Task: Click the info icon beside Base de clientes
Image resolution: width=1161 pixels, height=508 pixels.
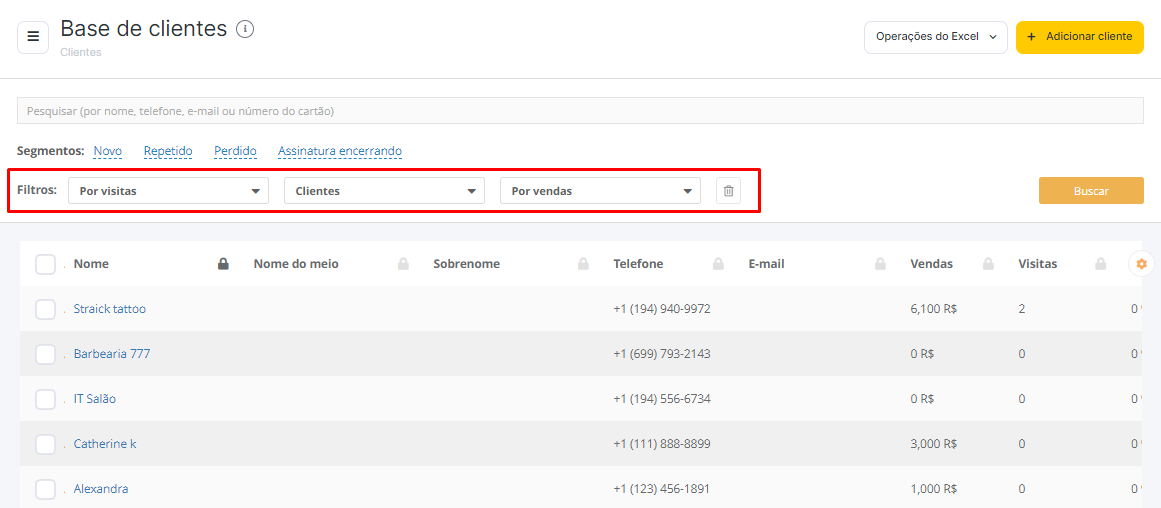Action: (245, 29)
